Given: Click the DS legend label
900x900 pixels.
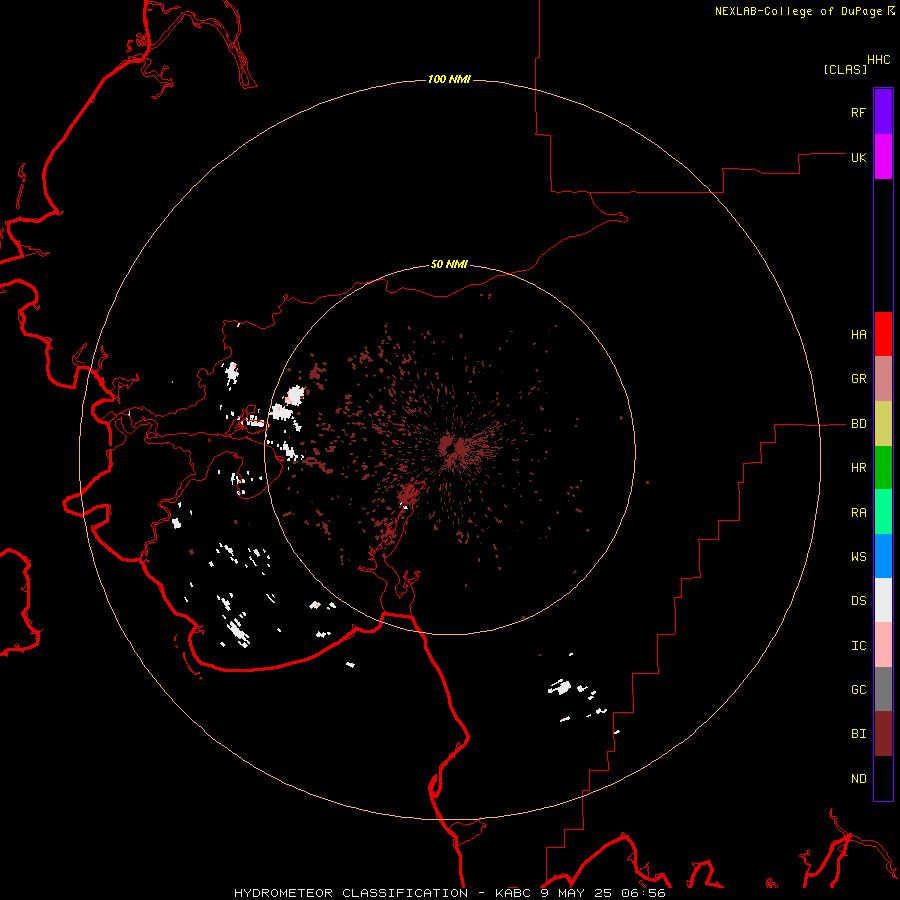Looking at the screenshot, I should (x=858, y=601).
